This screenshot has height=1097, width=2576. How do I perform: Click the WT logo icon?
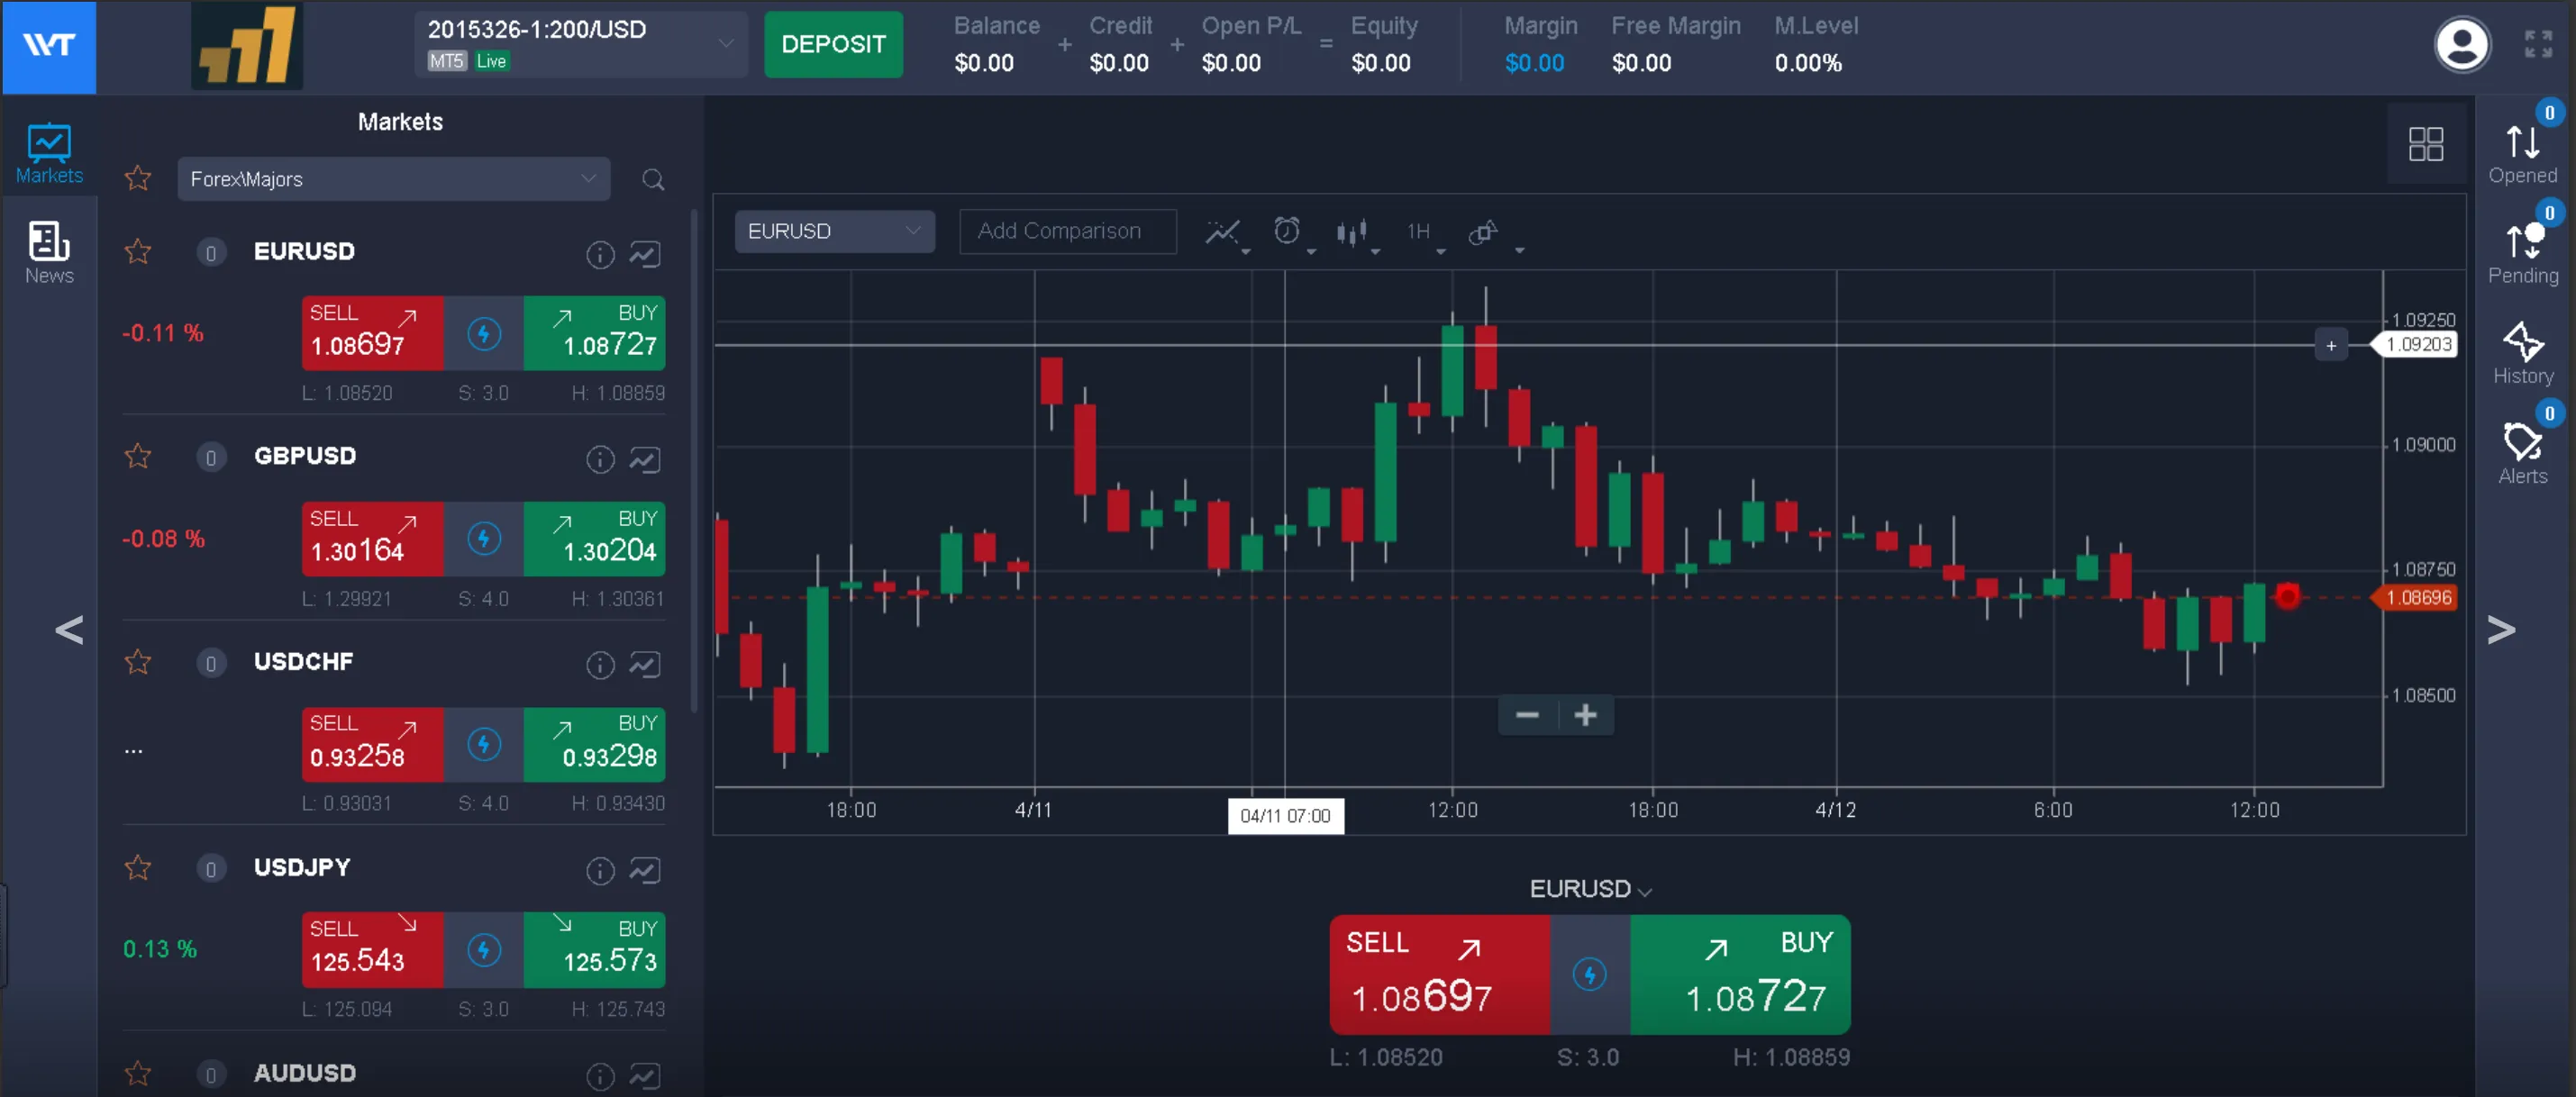[x=49, y=46]
